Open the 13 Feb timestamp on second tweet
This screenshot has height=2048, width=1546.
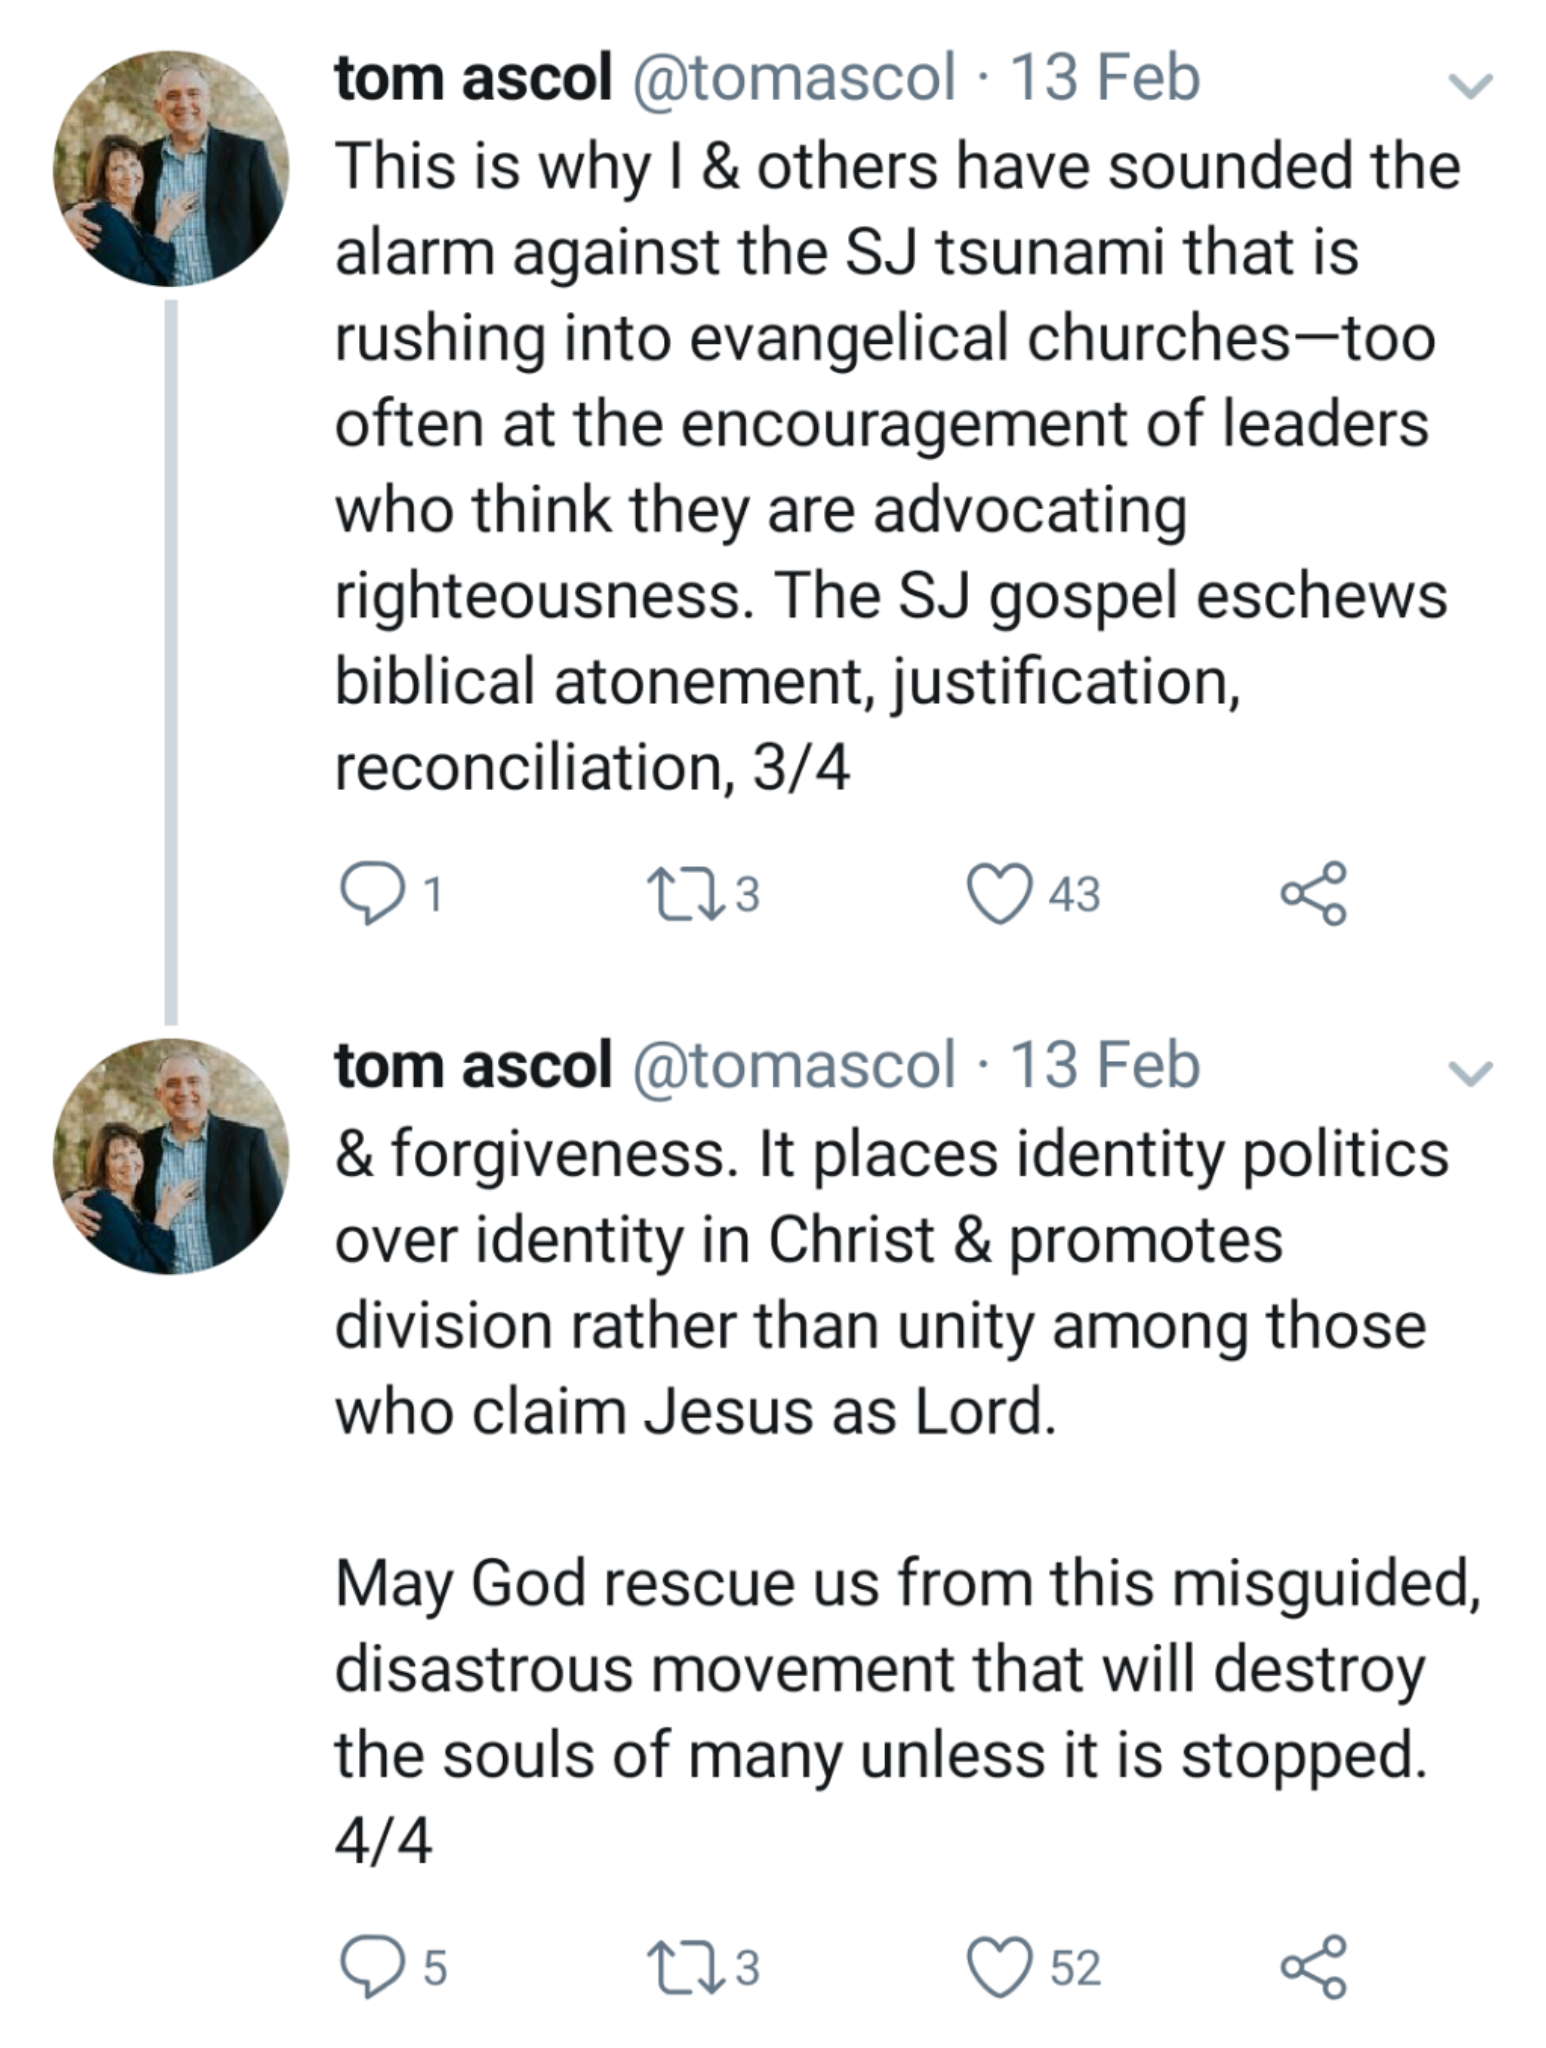[1105, 1065]
